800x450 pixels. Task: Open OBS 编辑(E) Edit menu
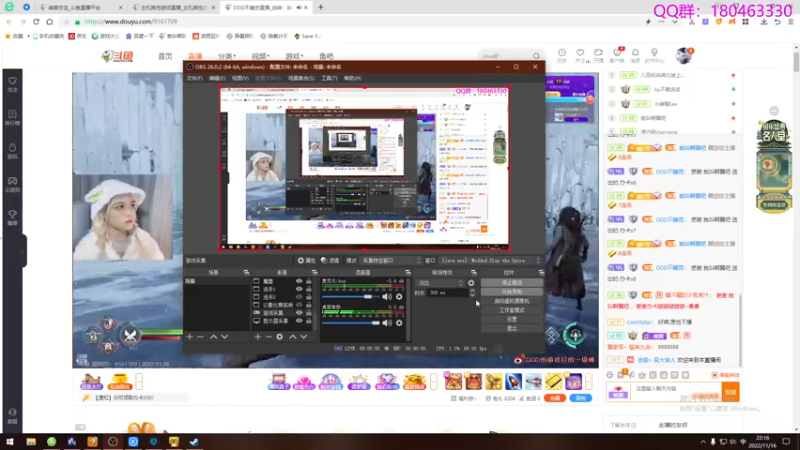coord(217,78)
